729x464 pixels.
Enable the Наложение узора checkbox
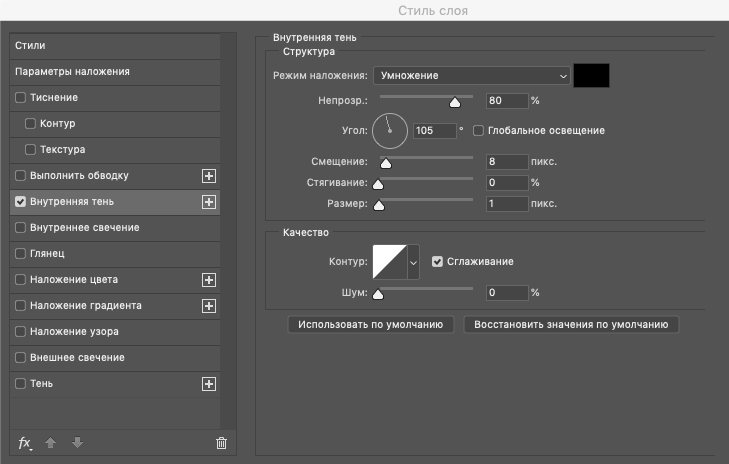click(x=20, y=332)
